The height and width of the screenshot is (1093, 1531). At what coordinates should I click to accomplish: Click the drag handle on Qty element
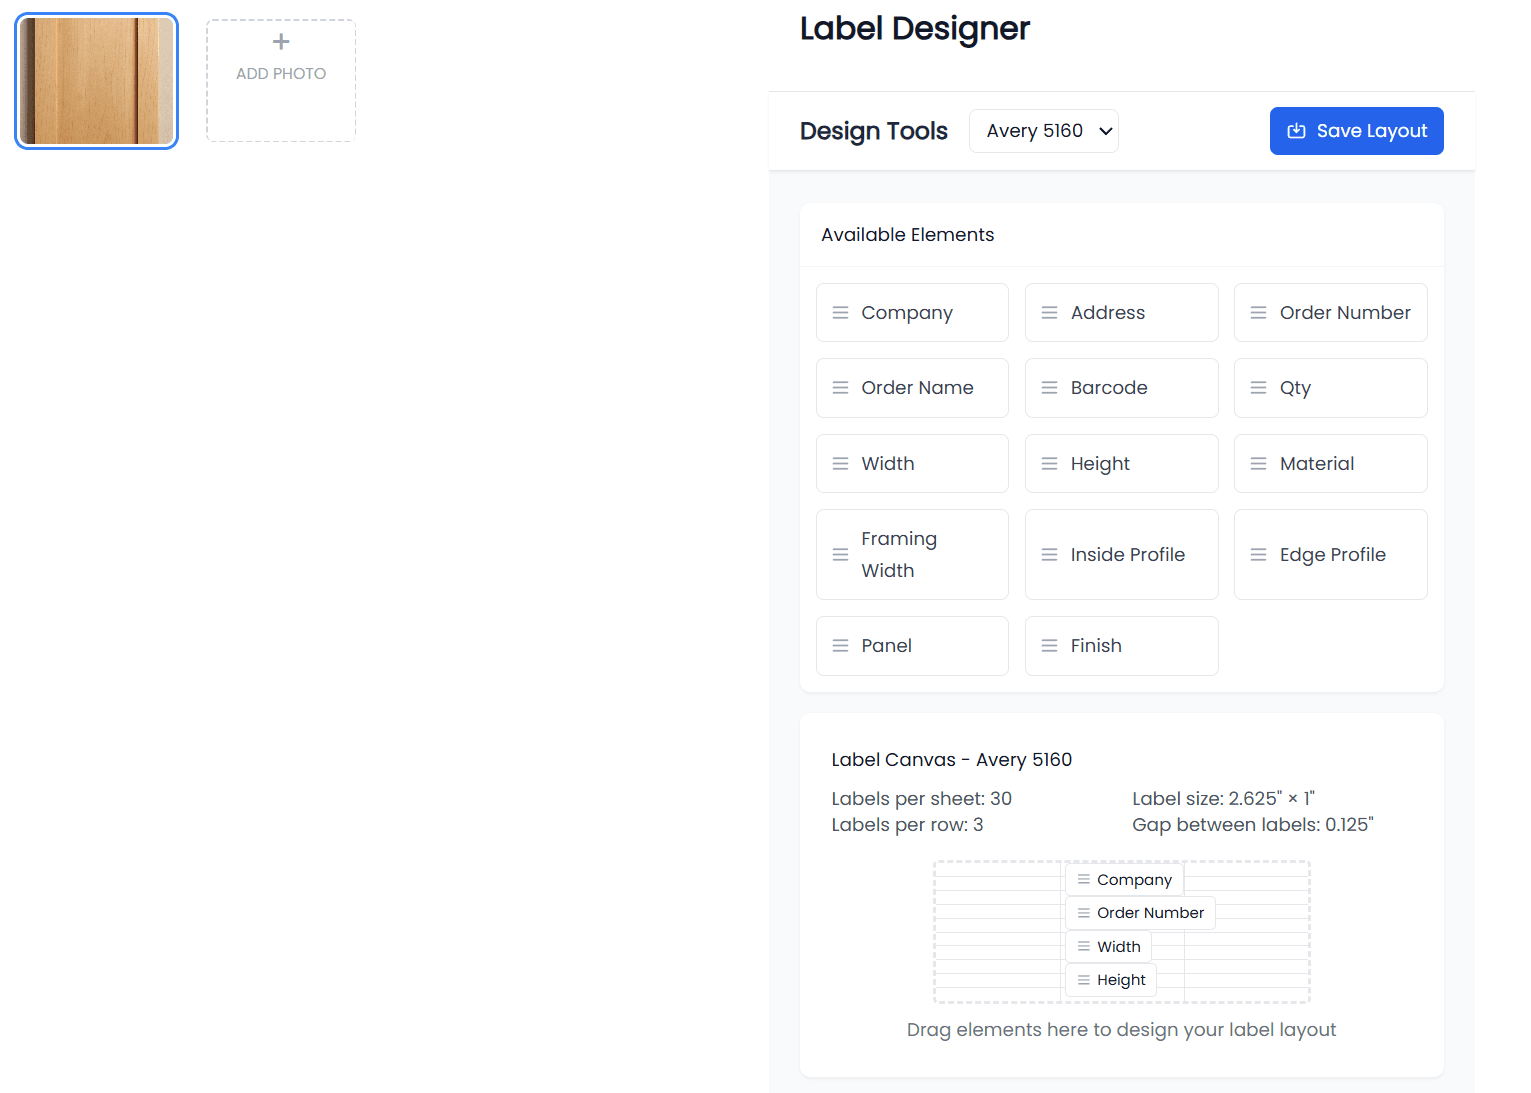tap(1259, 387)
